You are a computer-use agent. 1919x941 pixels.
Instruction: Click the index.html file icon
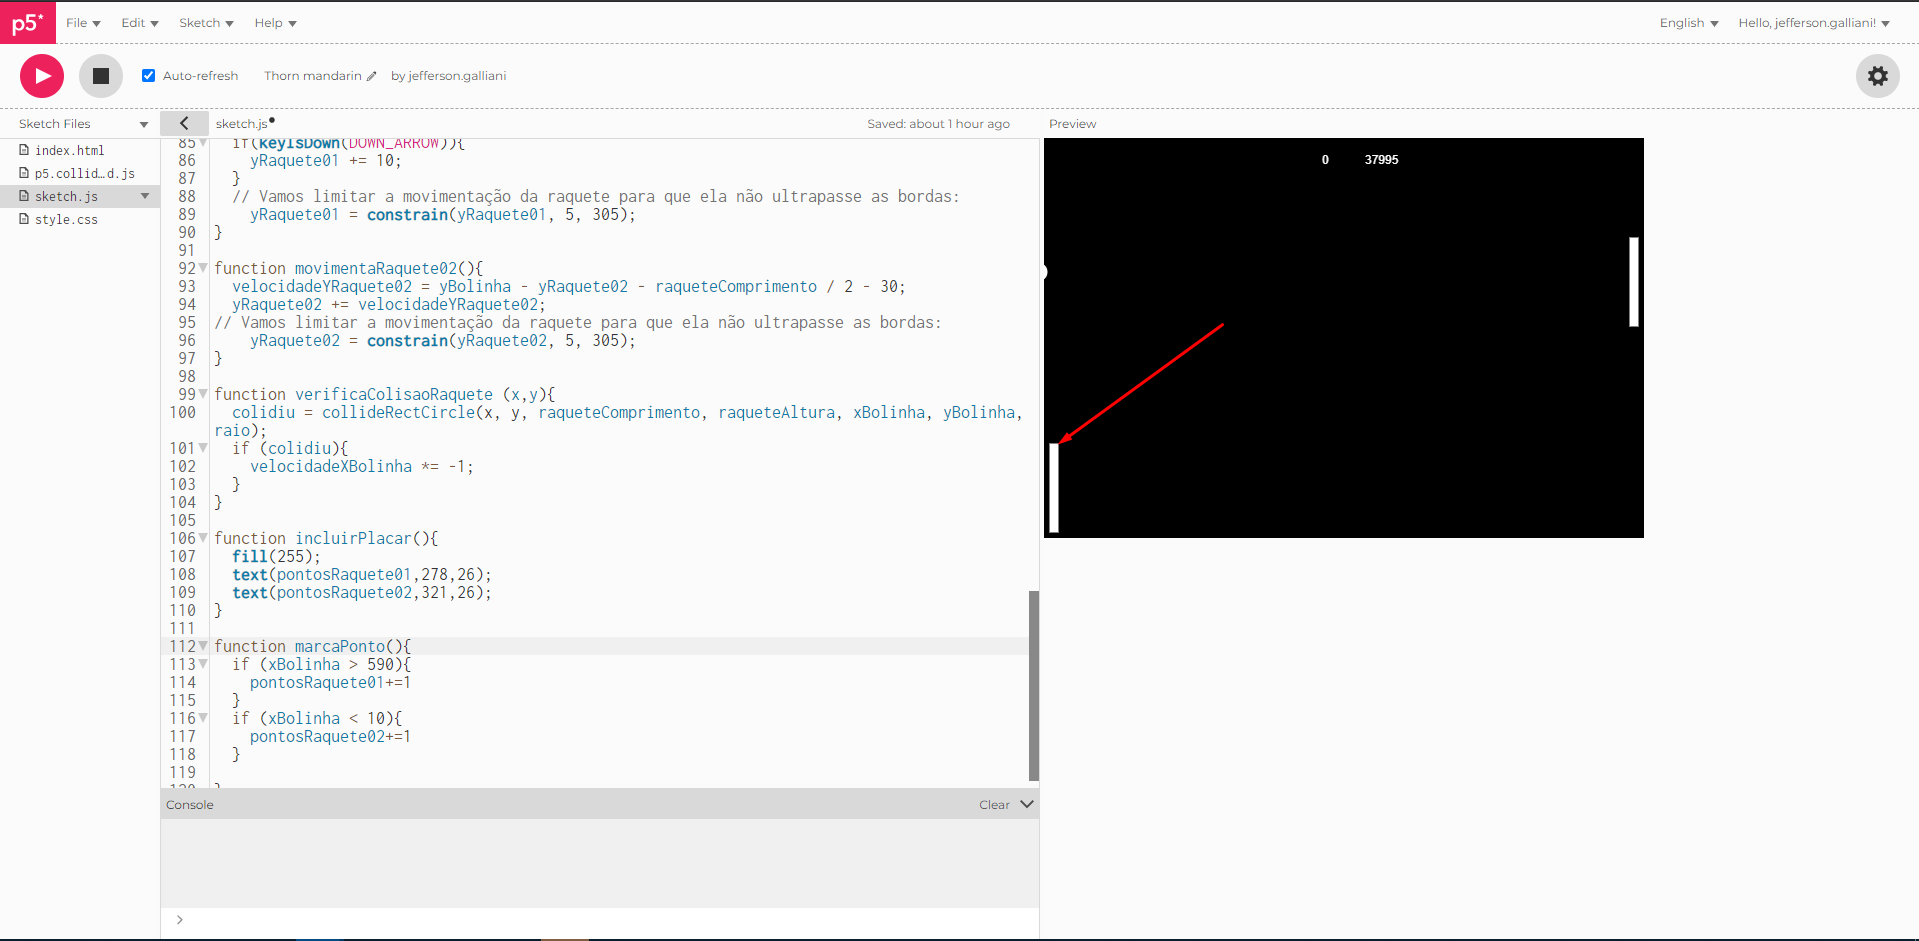click(x=24, y=150)
